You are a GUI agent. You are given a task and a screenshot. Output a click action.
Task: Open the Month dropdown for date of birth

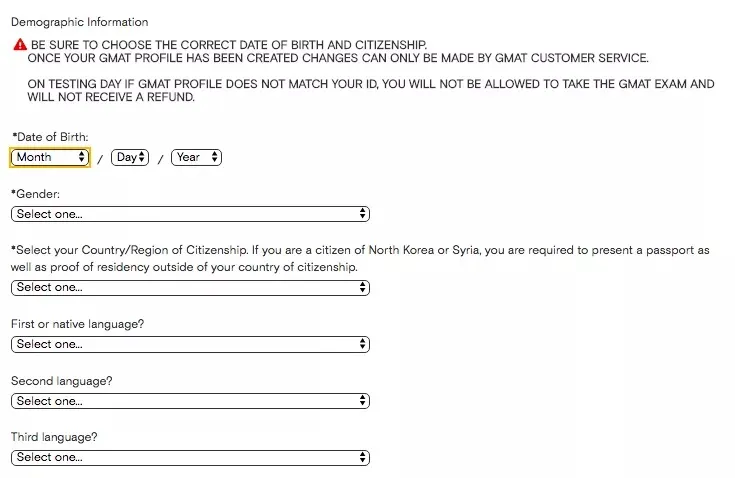[x=50, y=157]
